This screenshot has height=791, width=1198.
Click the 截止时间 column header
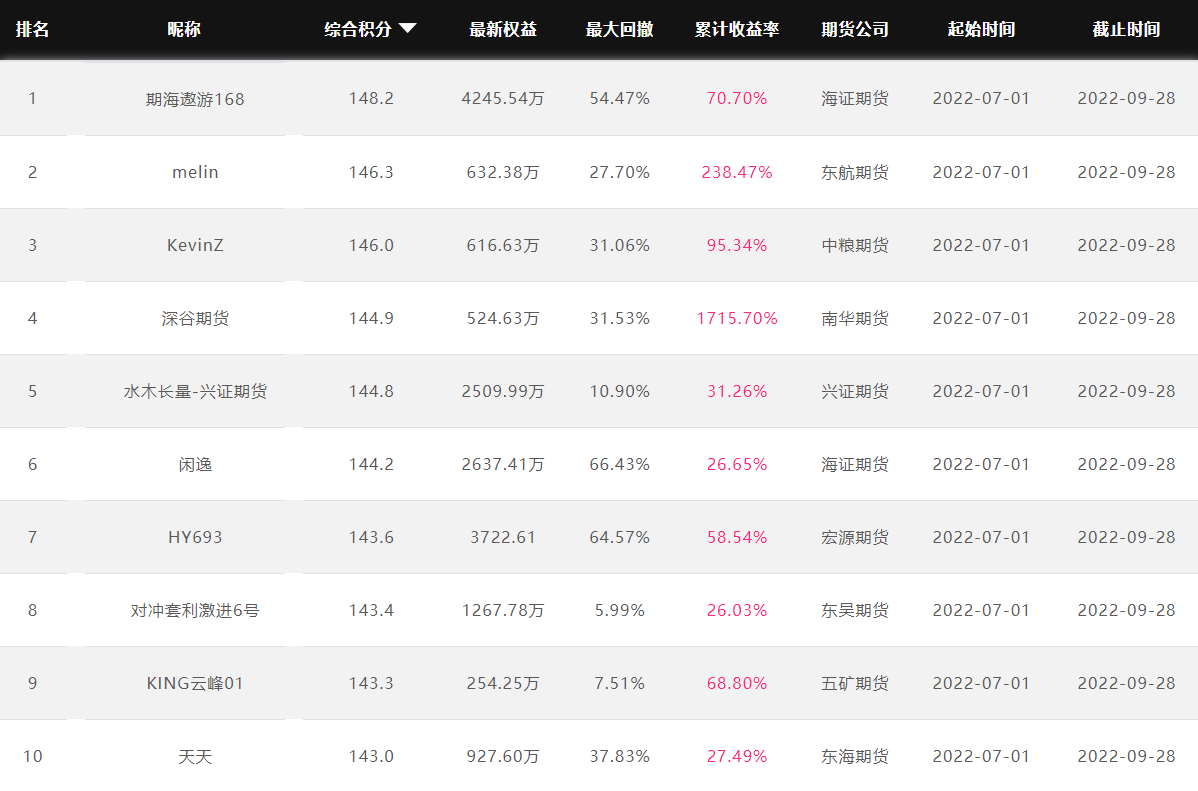[1126, 29]
